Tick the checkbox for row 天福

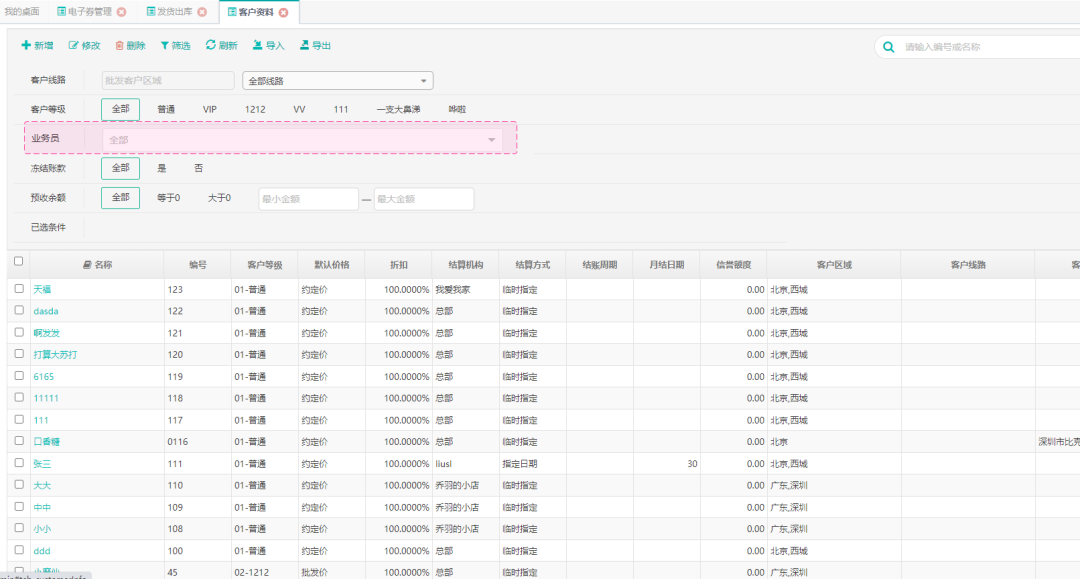click(19, 288)
